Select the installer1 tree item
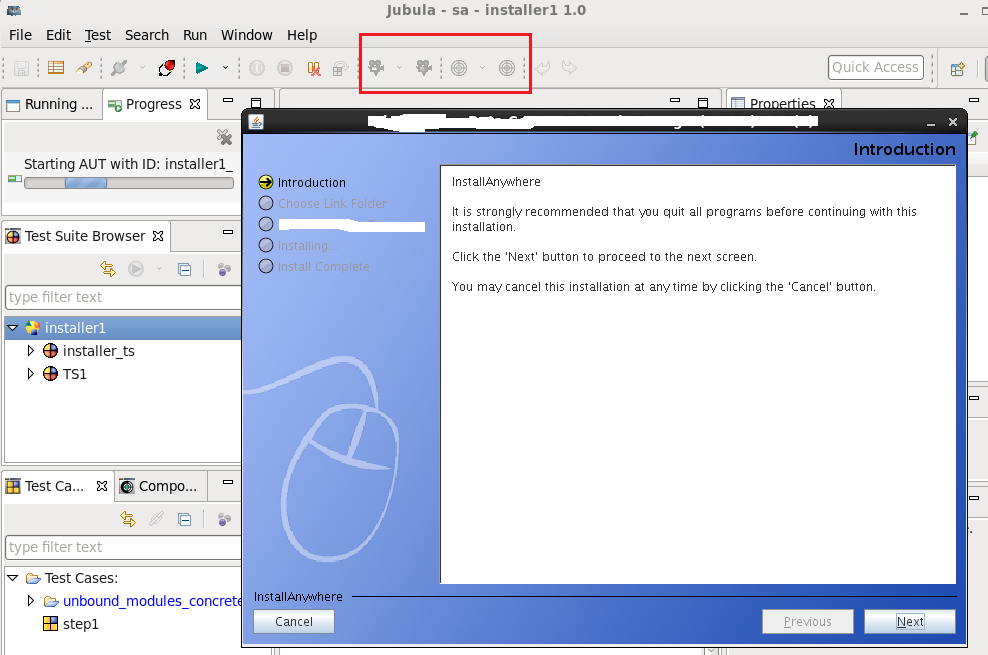988x655 pixels. (x=75, y=328)
